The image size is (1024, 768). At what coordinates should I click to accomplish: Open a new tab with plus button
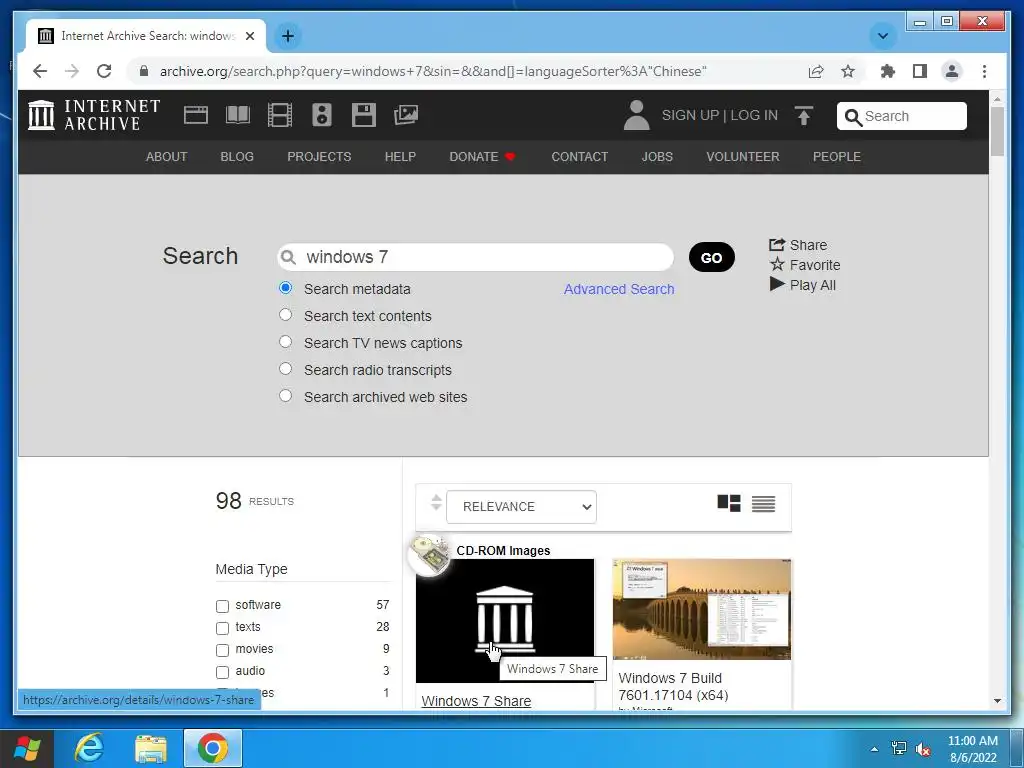pos(288,36)
